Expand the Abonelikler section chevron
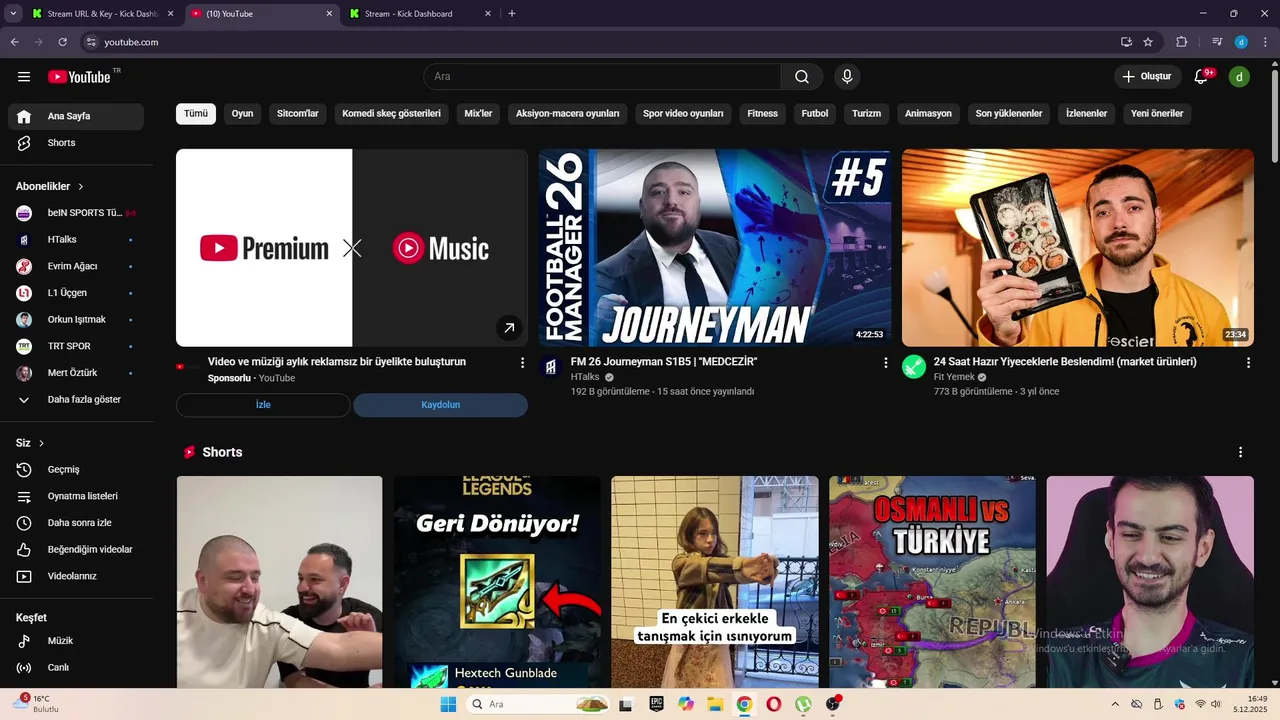 tap(81, 187)
